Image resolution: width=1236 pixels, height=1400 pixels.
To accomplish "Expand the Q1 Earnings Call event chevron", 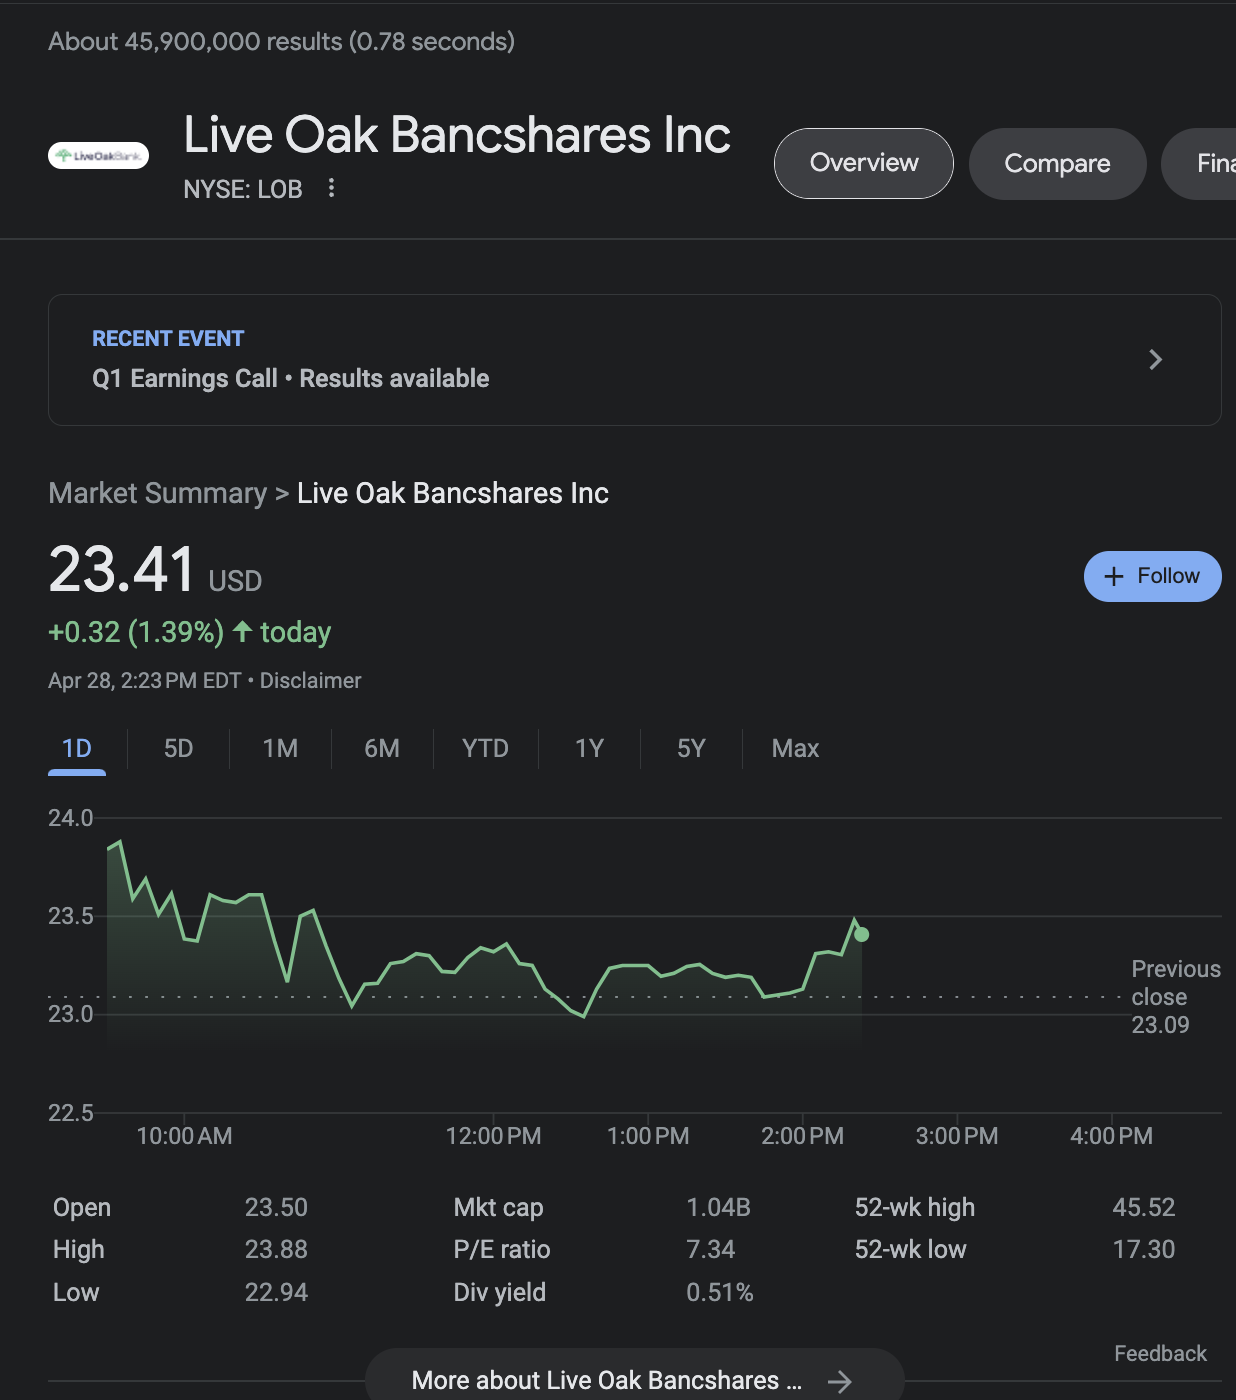I will [x=1155, y=360].
